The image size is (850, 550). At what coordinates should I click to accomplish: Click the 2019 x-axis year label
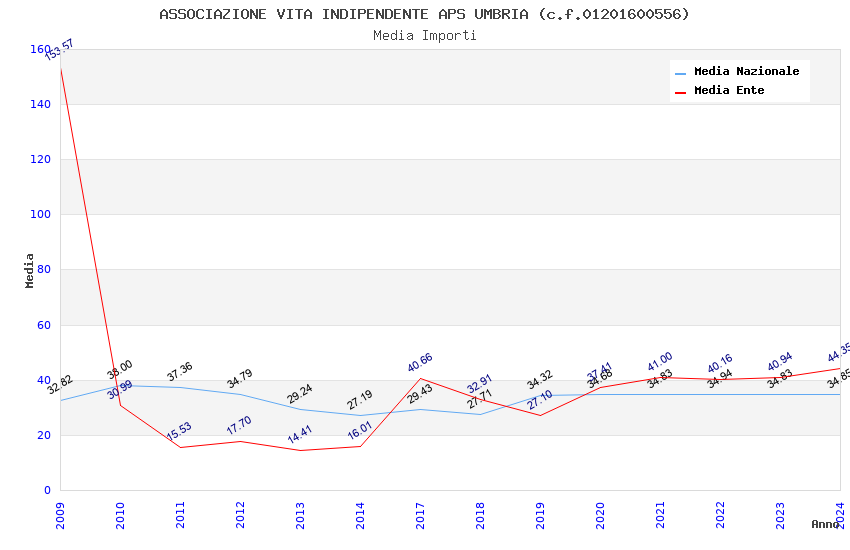click(x=540, y=515)
